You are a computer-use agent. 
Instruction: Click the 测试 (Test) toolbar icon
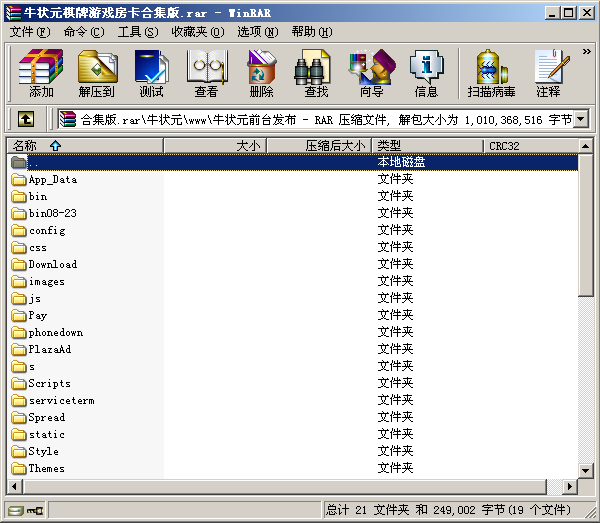(x=151, y=73)
